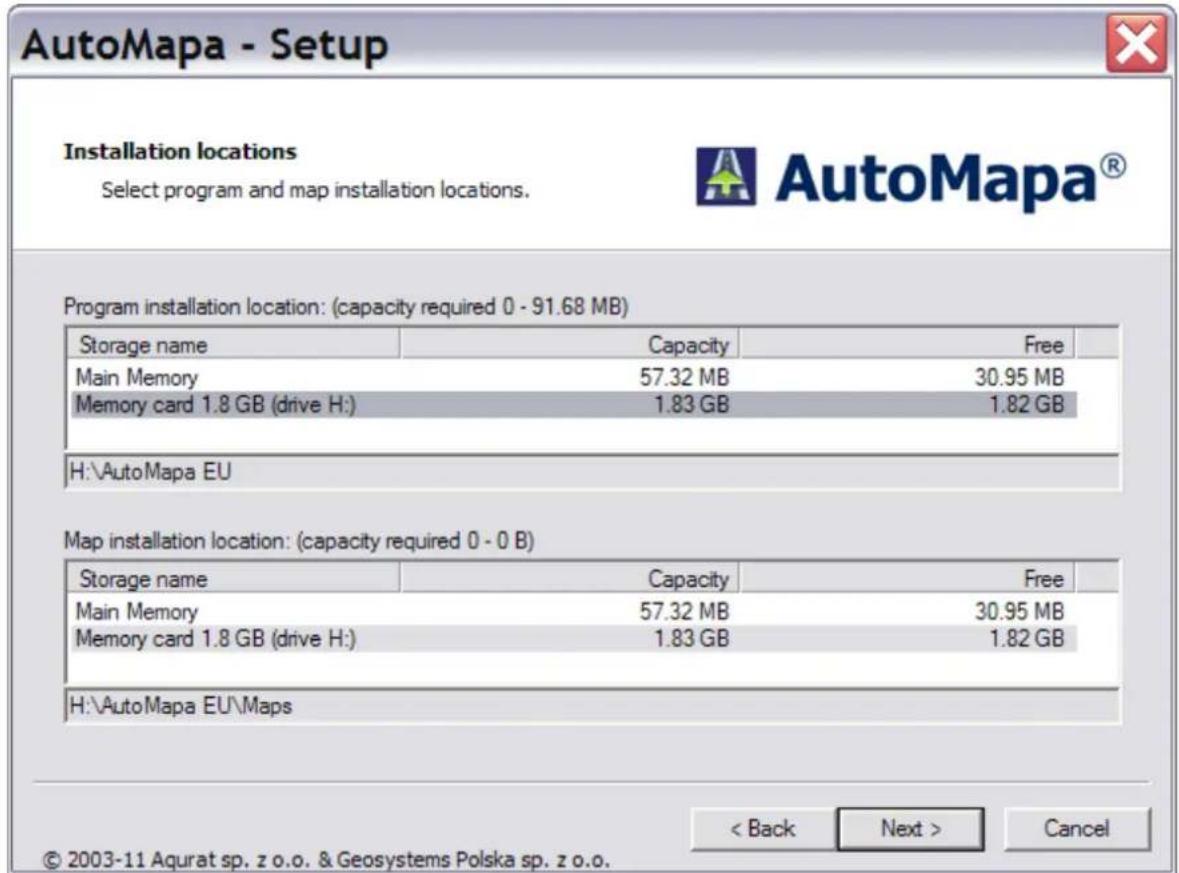Click 30.95 MB free value in map list
This screenshot has height=873, width=1179.
tap(1020, 611)
